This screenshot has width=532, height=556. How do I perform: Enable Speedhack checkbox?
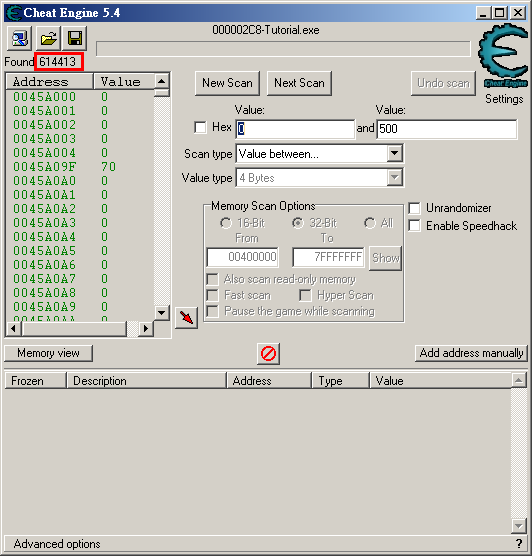(414, 226)
